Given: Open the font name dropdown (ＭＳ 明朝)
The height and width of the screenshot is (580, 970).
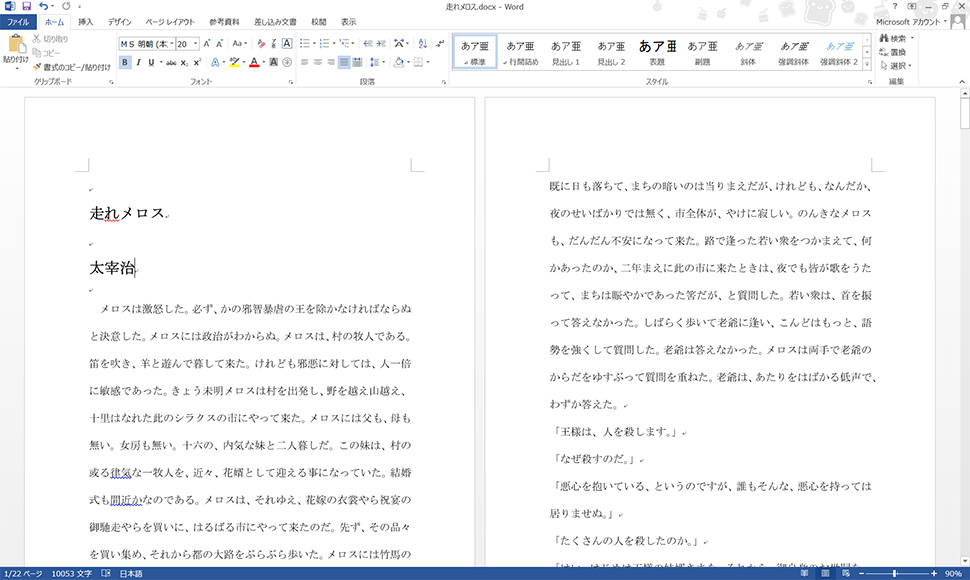Looking at the screenshot, I should coord(171,44).
